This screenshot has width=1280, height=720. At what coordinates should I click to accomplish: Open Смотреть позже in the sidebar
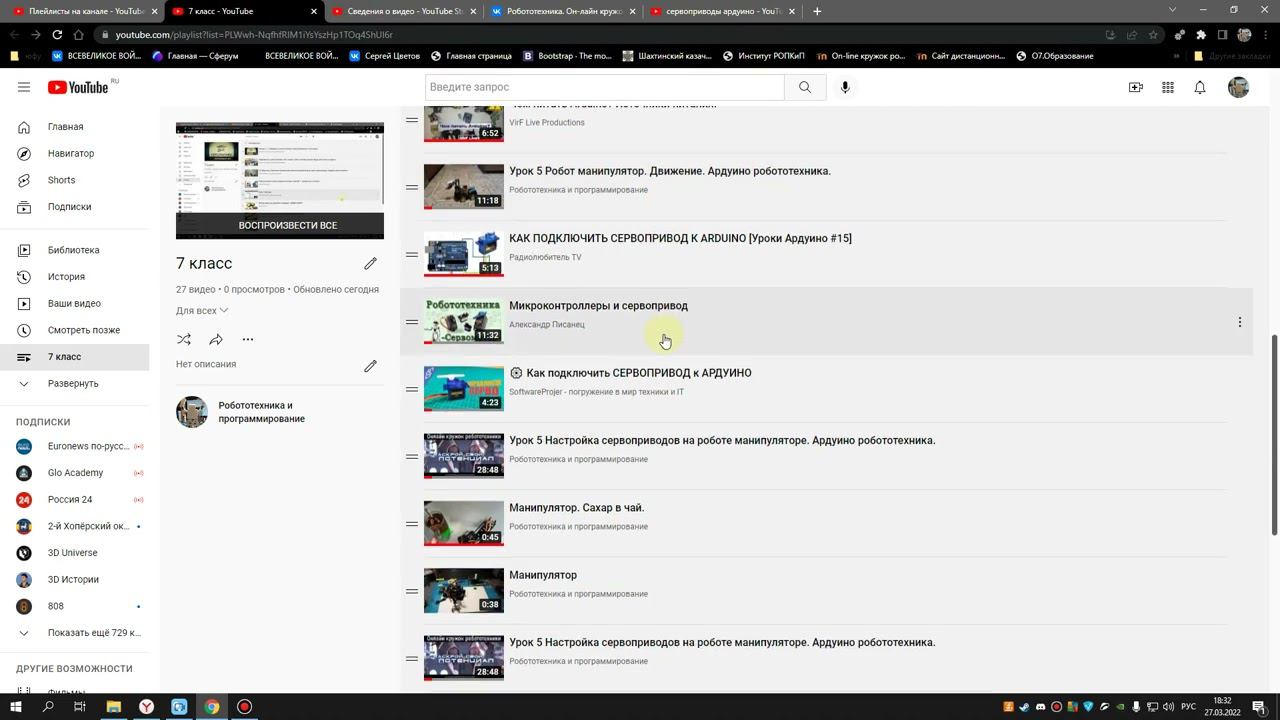coord(74,330)
